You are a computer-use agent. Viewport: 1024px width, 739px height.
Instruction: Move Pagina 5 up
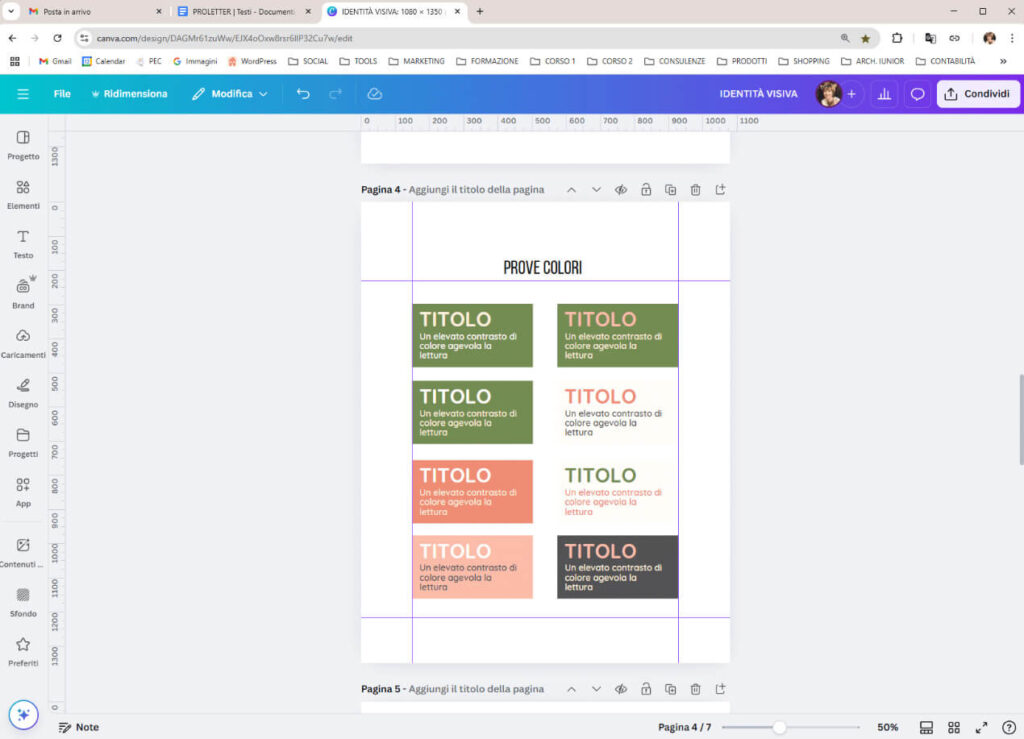tap(571, 689)
